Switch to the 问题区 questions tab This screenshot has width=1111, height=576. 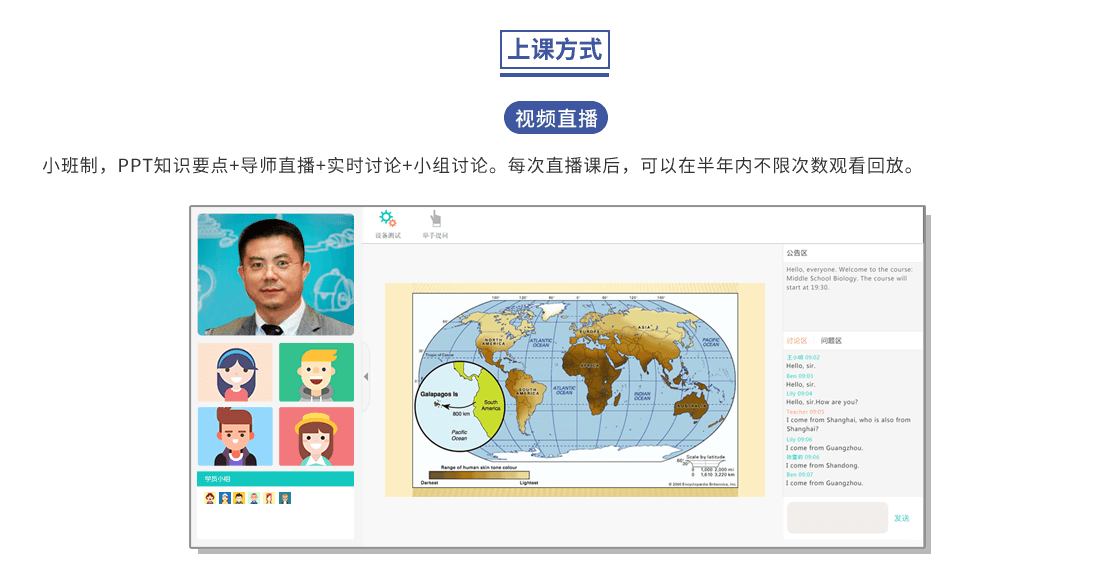point(831,341)
